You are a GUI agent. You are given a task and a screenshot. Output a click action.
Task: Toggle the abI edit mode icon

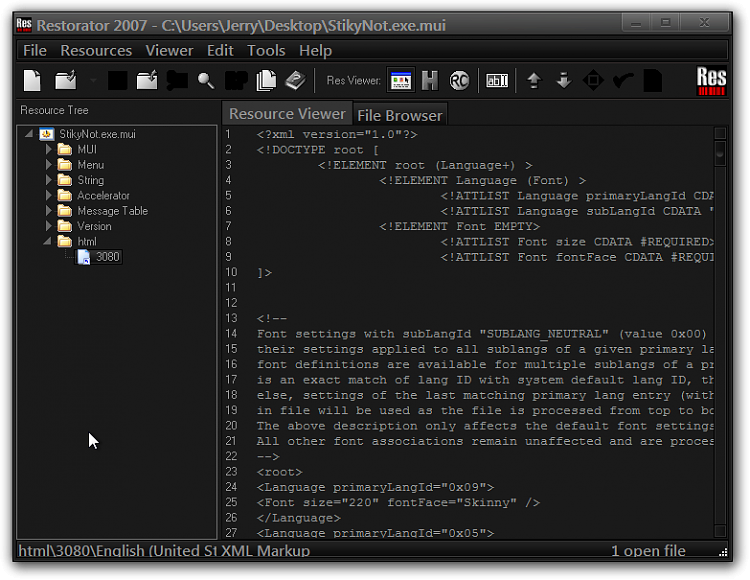497,80
